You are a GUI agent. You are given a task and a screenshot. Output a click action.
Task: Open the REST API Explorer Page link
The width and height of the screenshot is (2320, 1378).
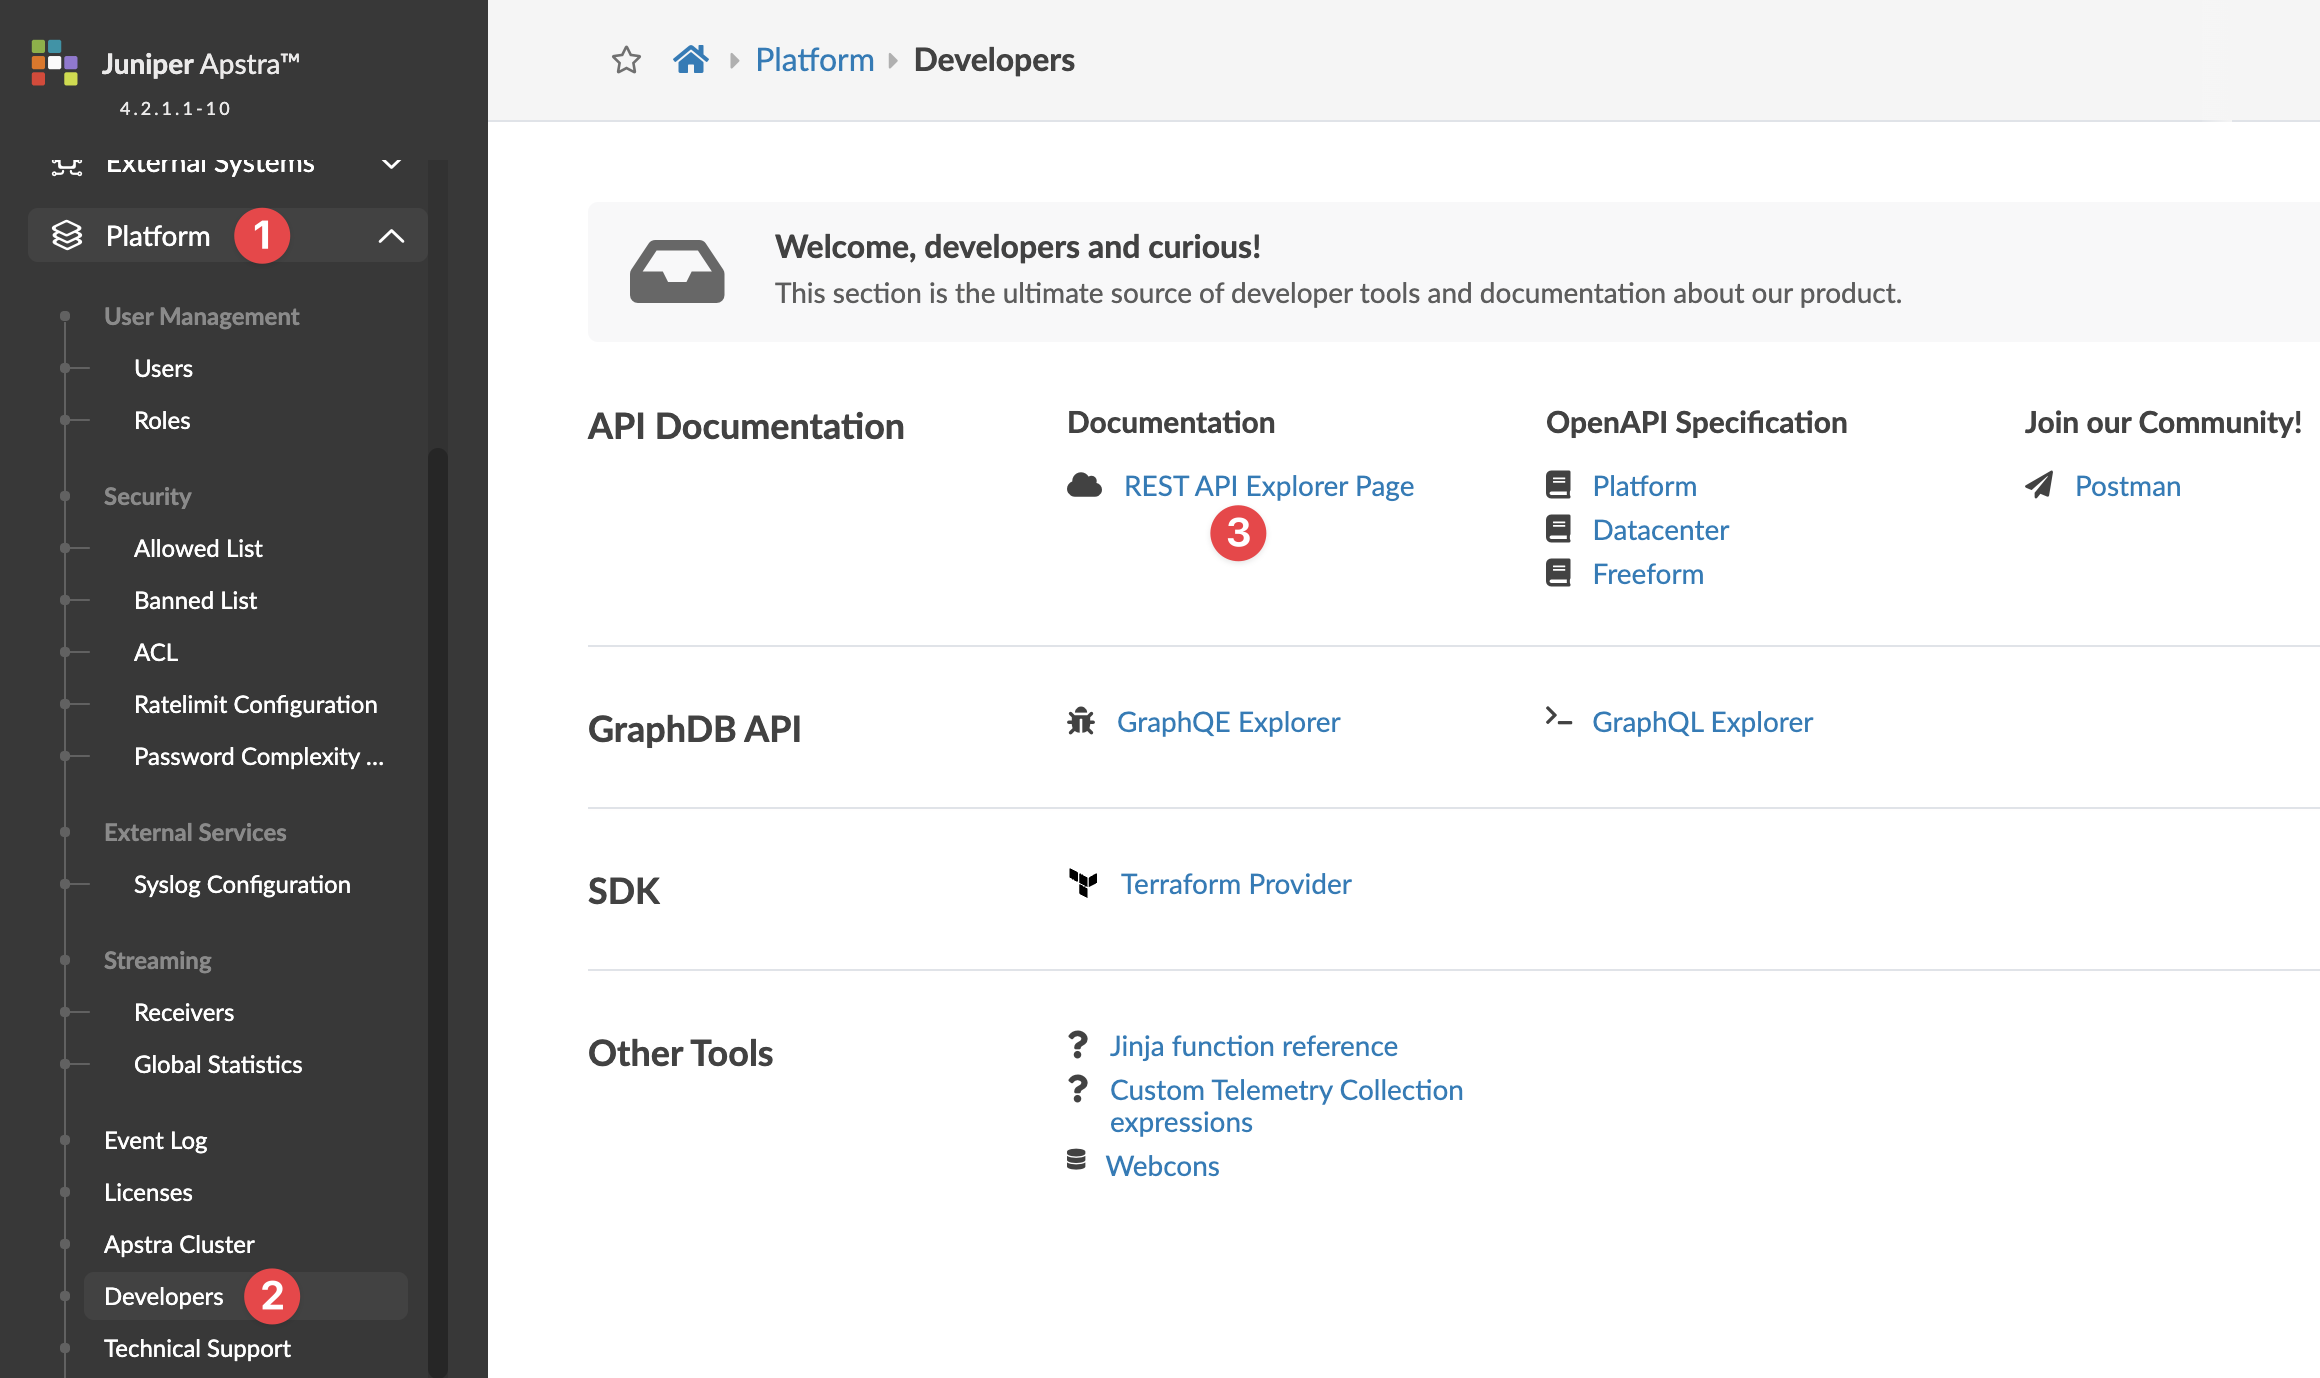1268,486
